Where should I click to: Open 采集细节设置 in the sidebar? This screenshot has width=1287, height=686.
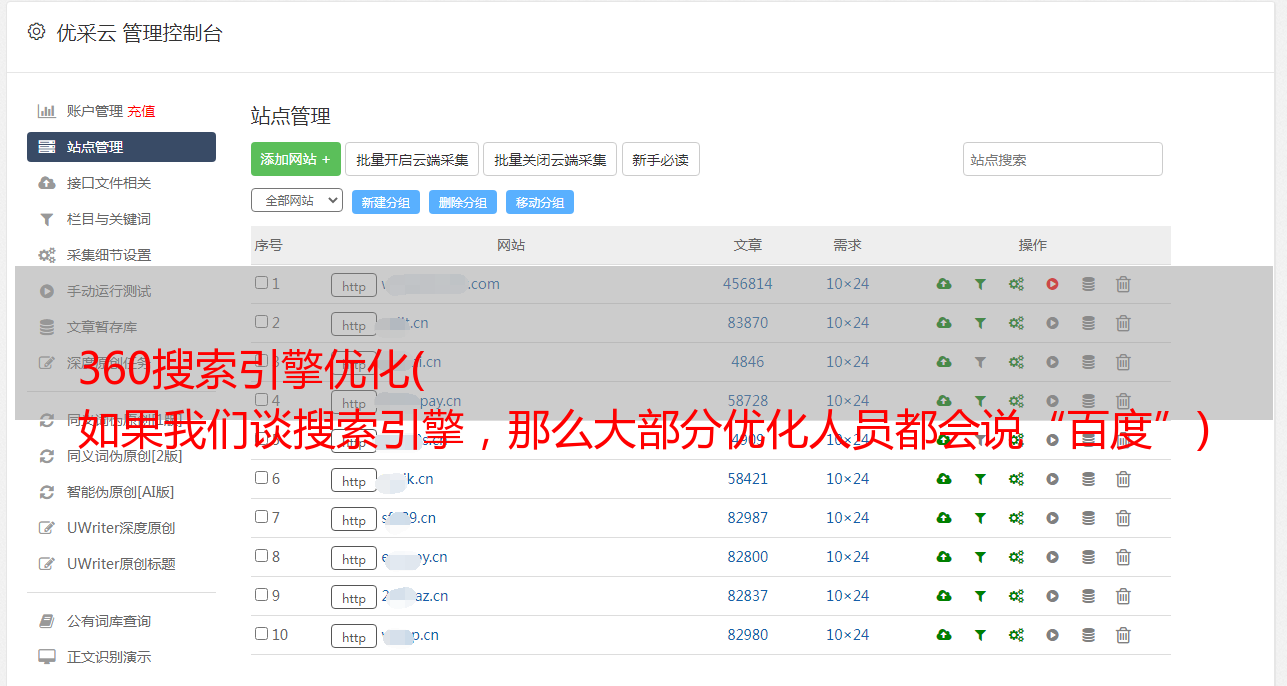[109, 255]
